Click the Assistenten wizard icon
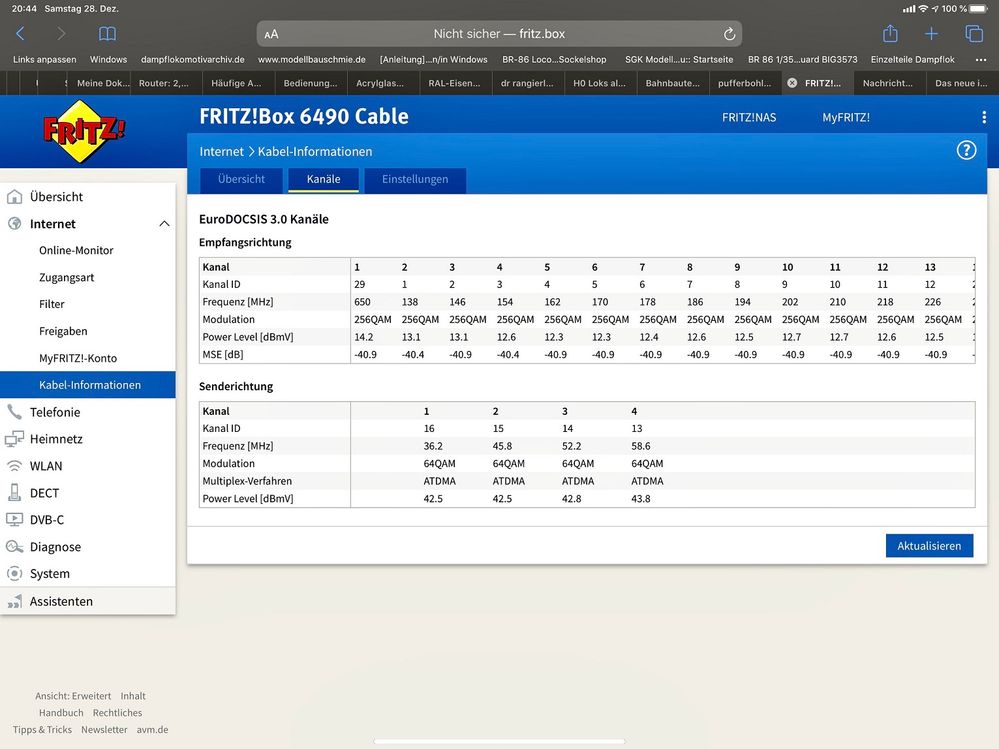999x749 pixels. point(15,601)
